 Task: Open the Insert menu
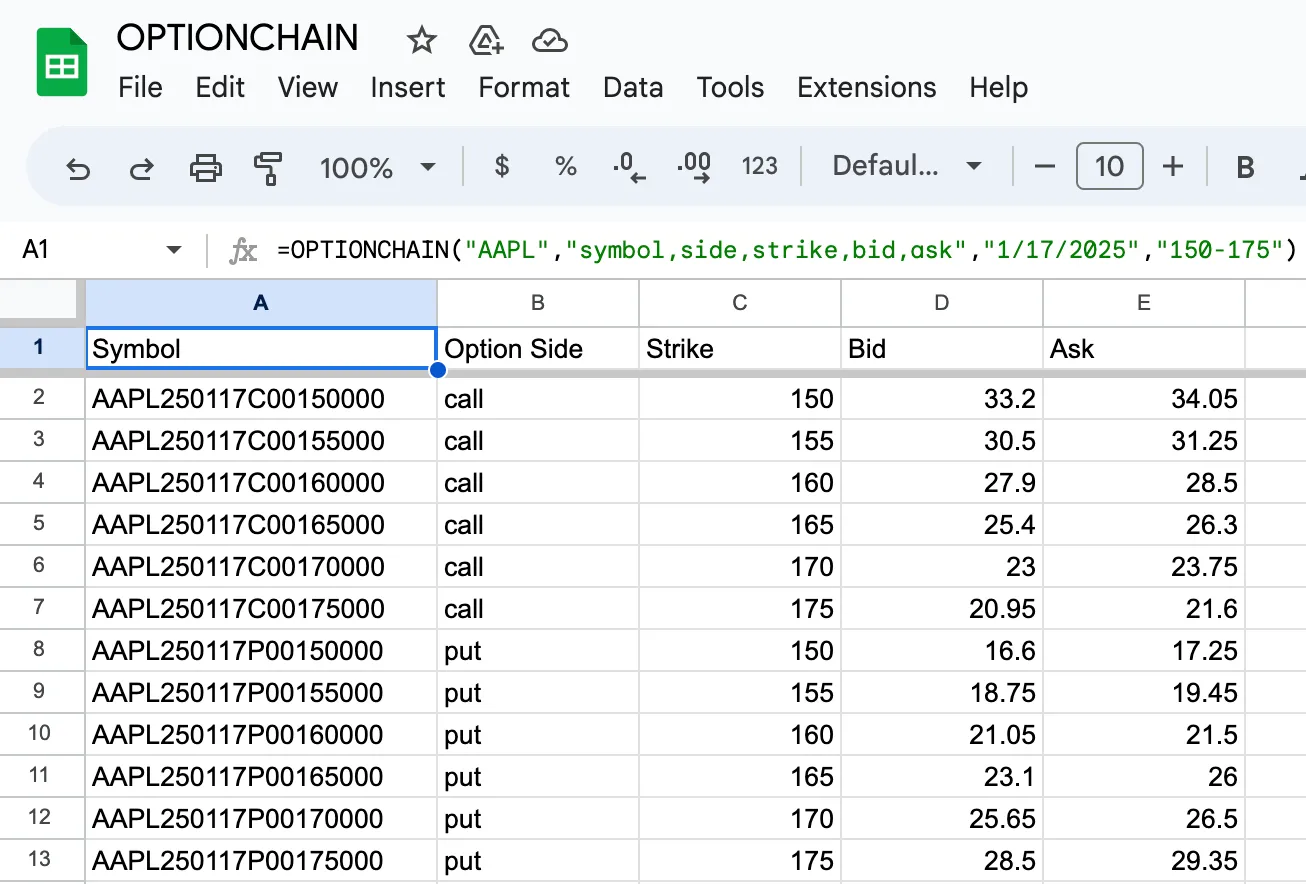point(408,87)
